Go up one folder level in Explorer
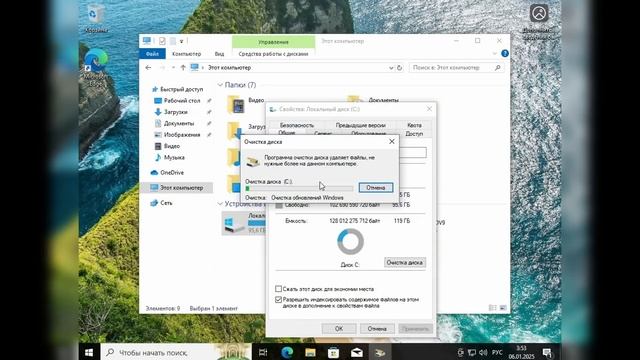 pos(183,68)
